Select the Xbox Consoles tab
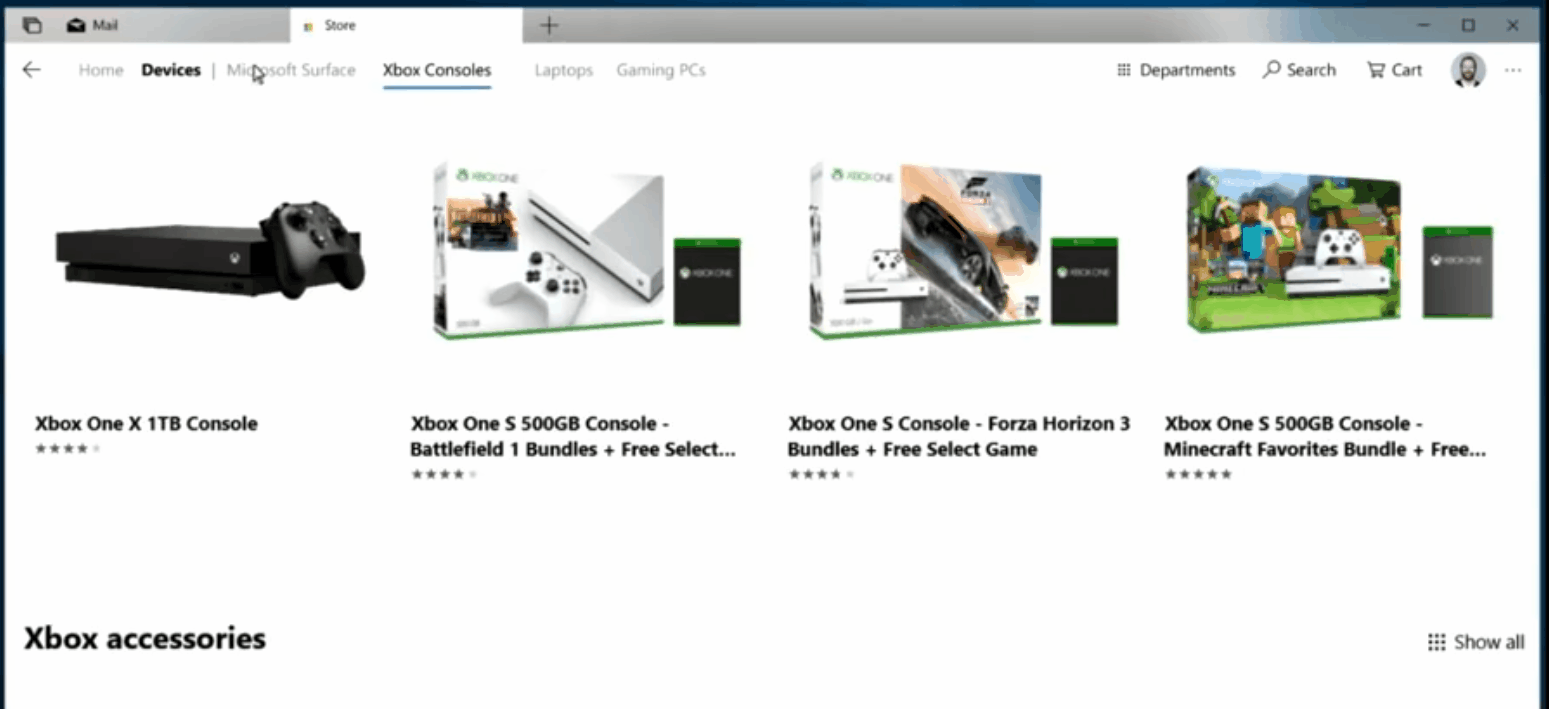This screenshot has height=709, width=1549. [437, 70]
